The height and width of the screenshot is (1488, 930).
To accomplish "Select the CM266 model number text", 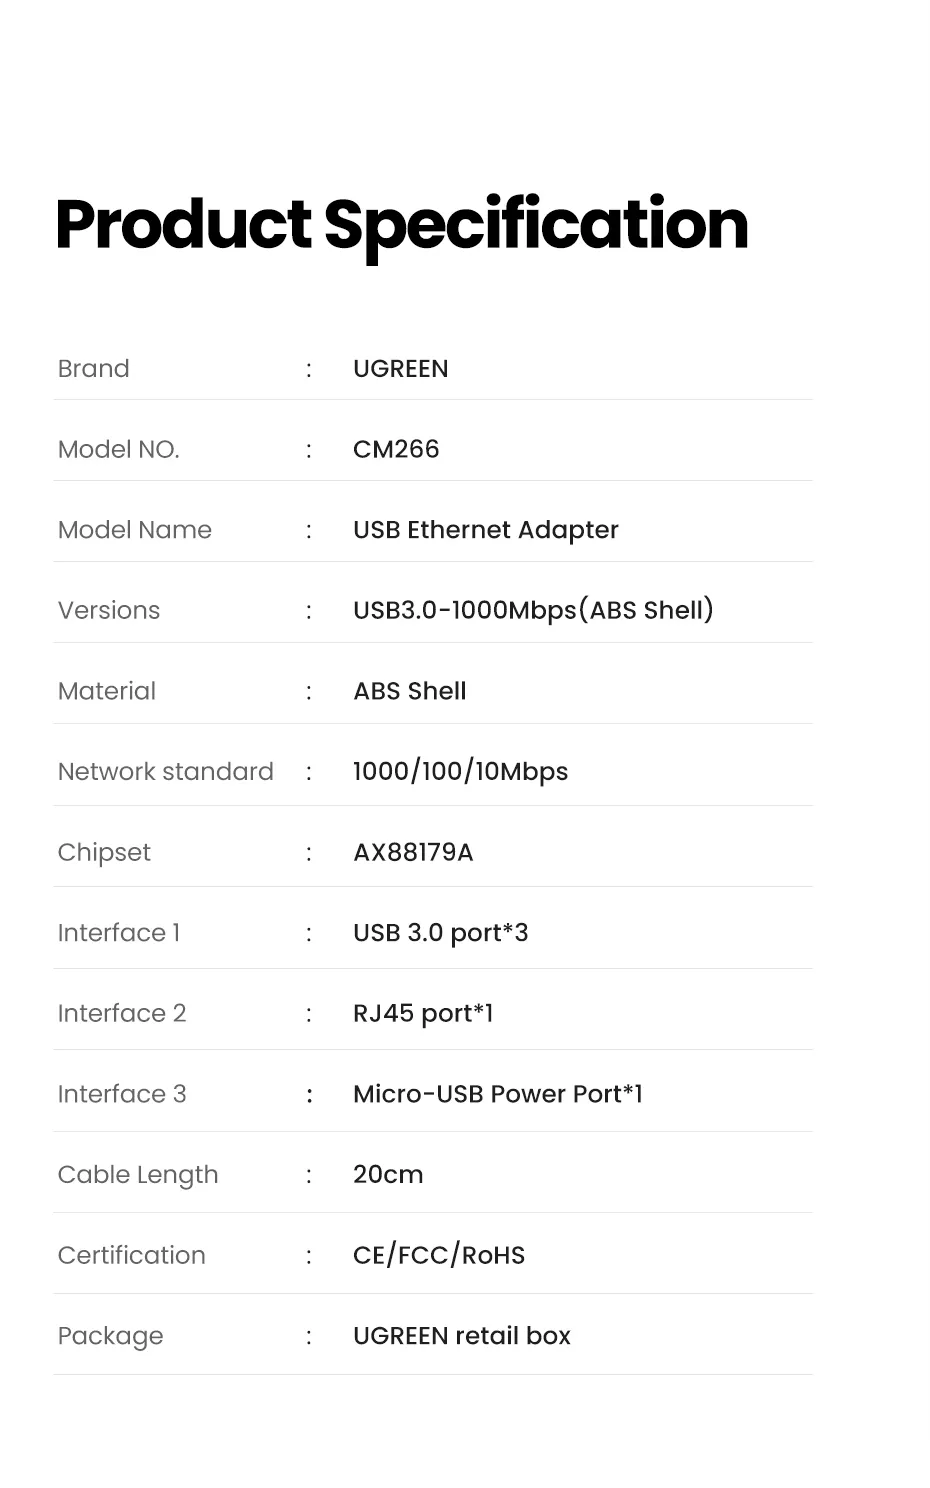I will tap(396, 449).
